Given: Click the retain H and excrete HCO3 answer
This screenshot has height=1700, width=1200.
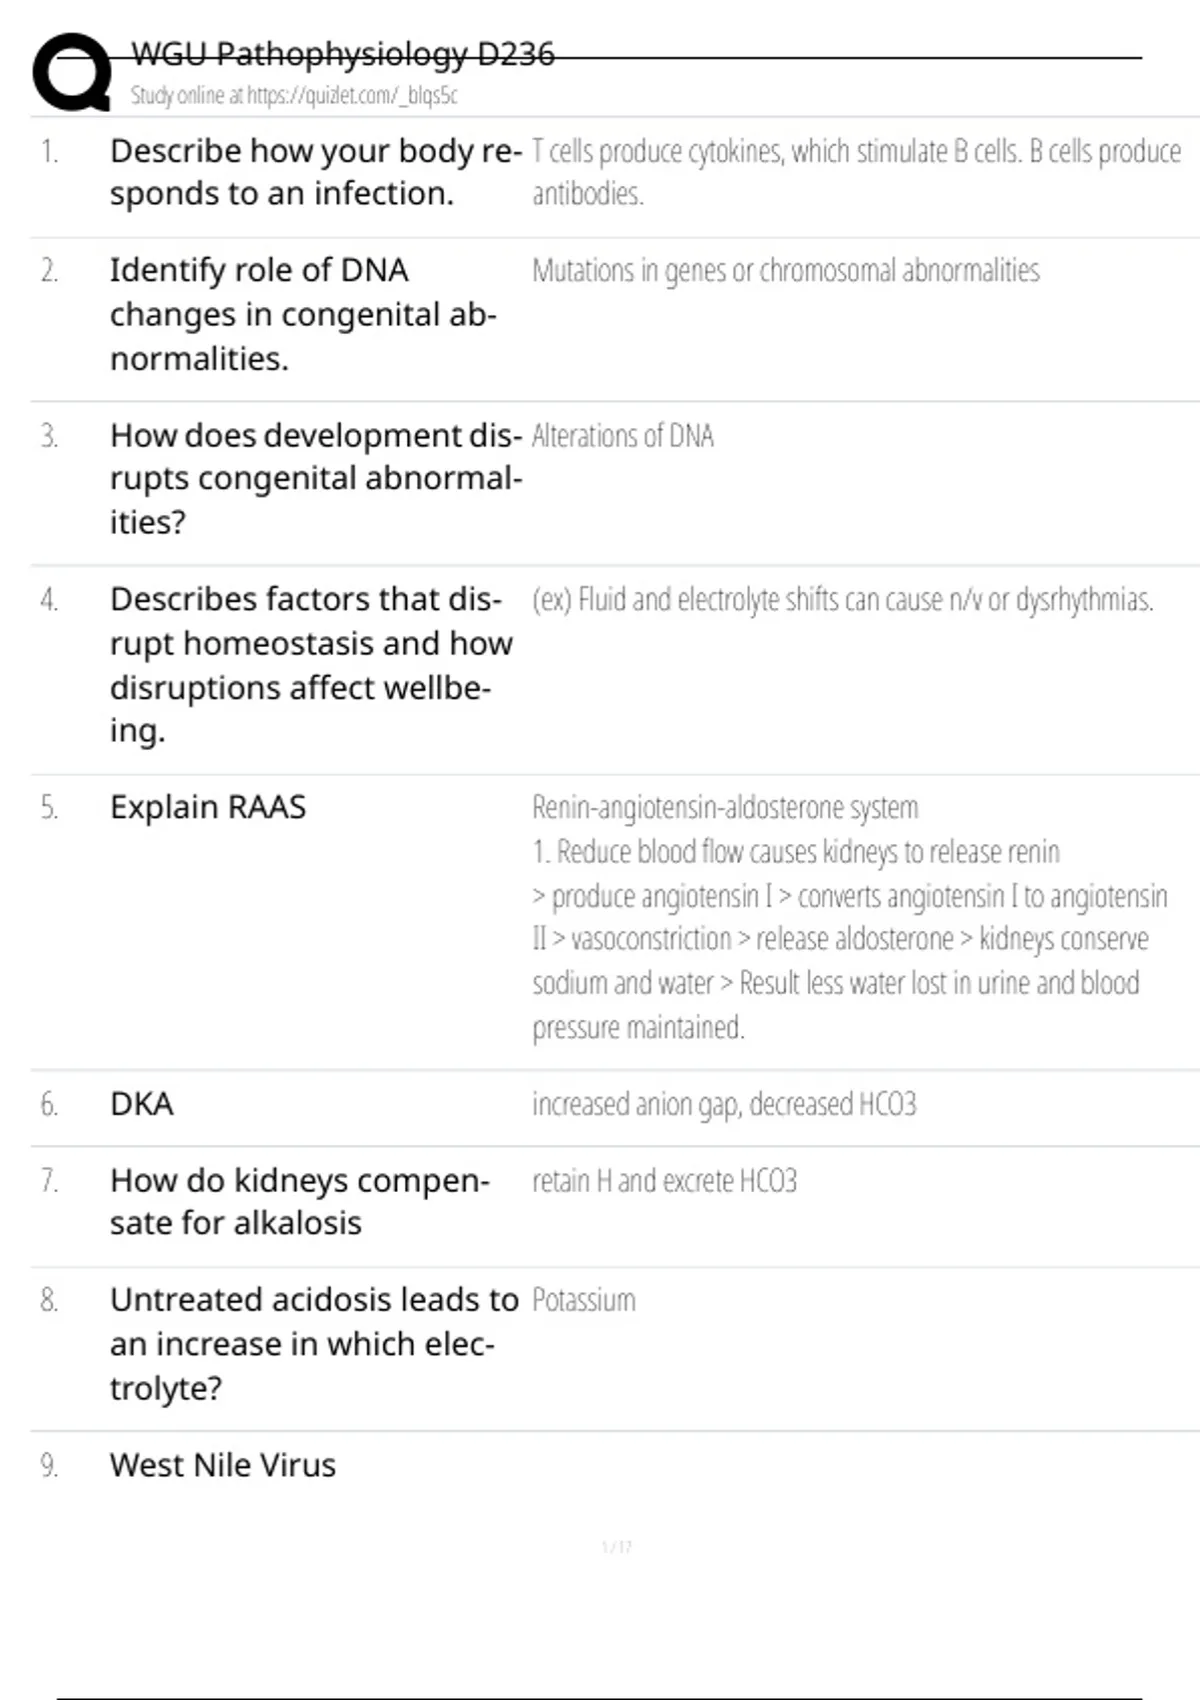Looking at the screenshot, I should [664, 1181].
